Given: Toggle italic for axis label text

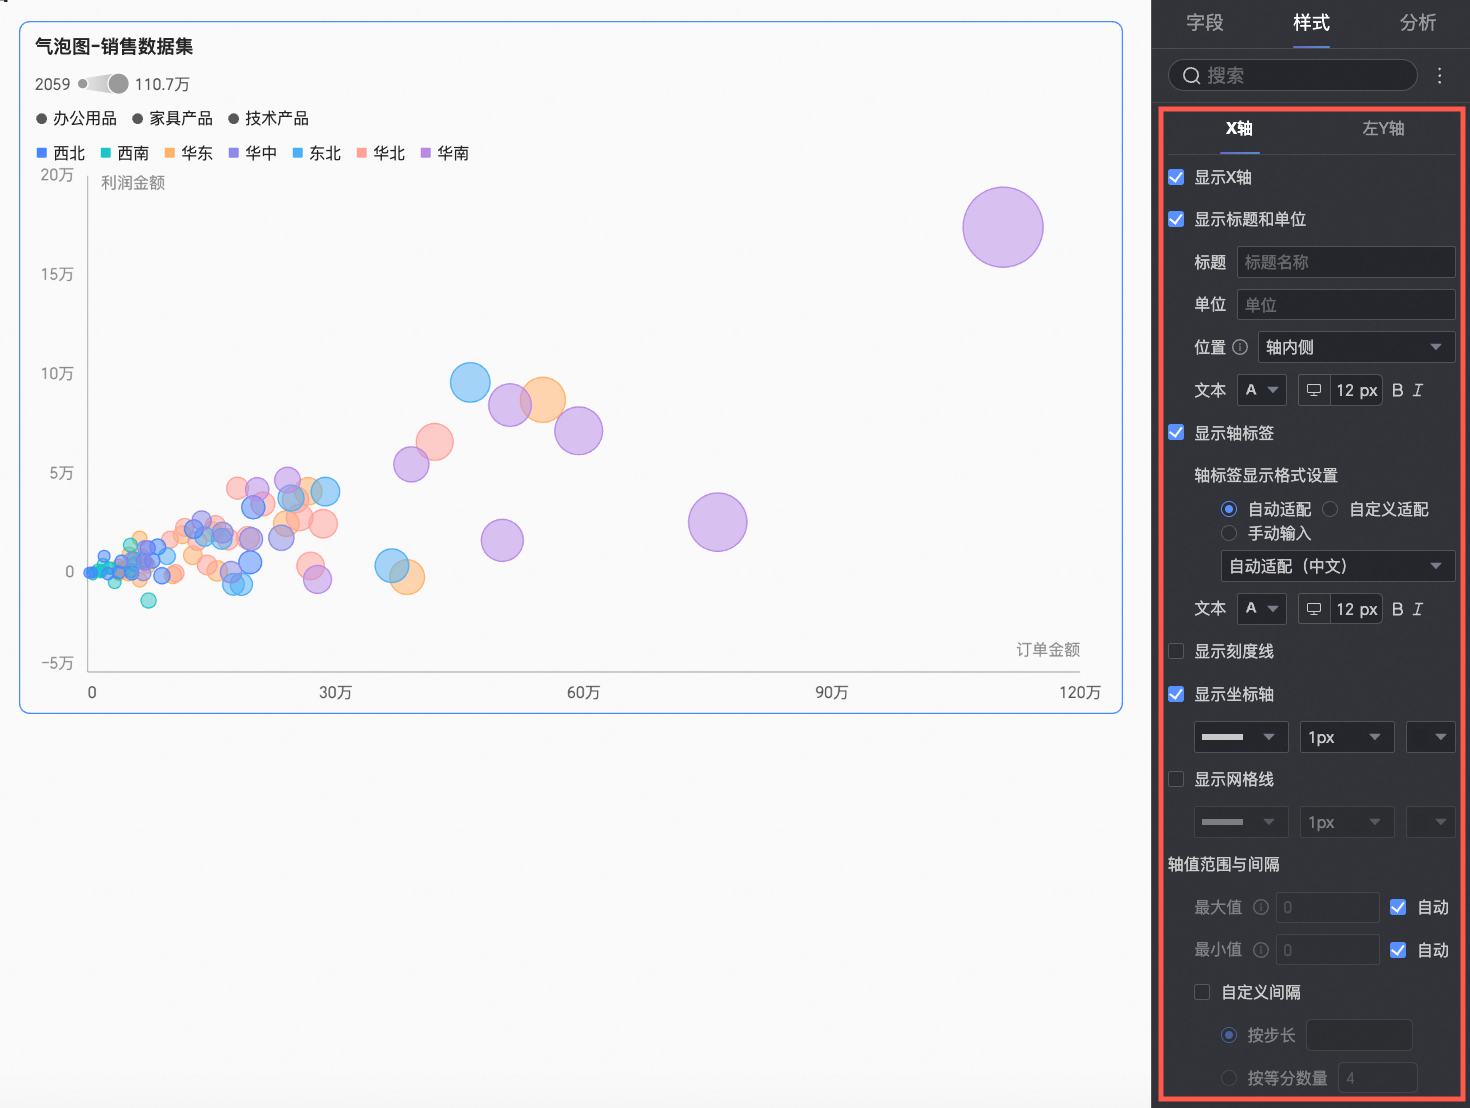Looking at the screenshot, I should [x=1418, y=609].
